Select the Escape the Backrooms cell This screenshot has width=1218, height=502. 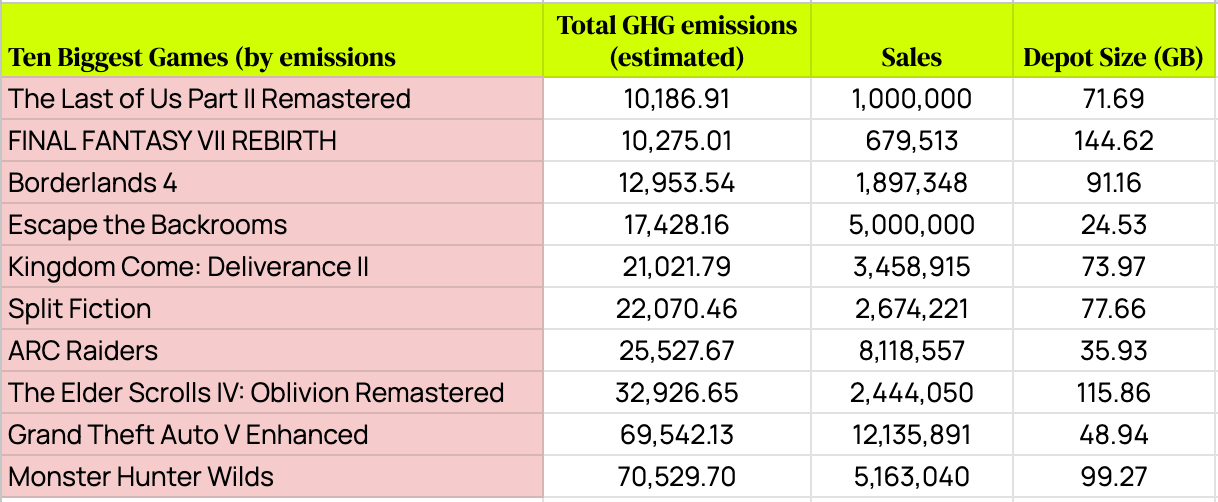(148, 225)
